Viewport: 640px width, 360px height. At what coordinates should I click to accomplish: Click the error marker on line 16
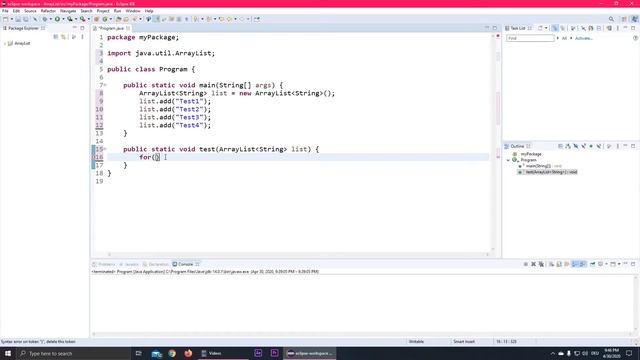[x=94, y=157]
